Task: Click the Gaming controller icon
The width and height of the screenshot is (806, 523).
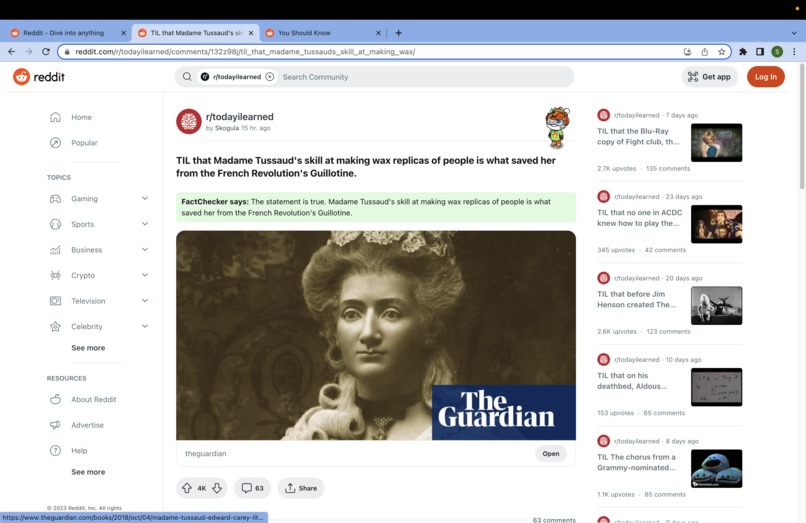Action: [x=55, y=199]
